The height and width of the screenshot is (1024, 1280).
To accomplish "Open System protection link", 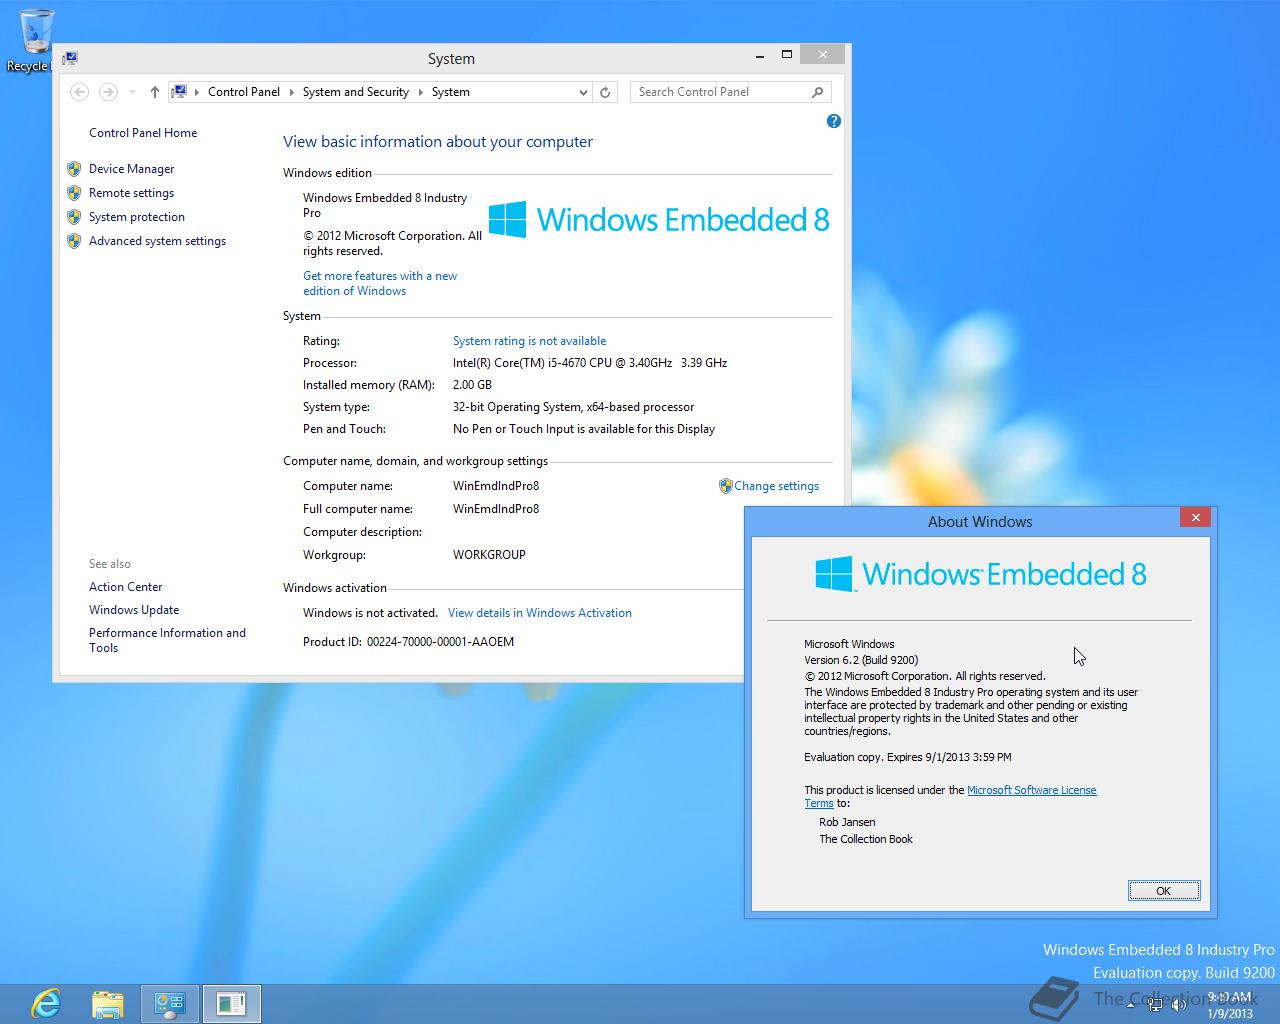I will pos(137,217).
